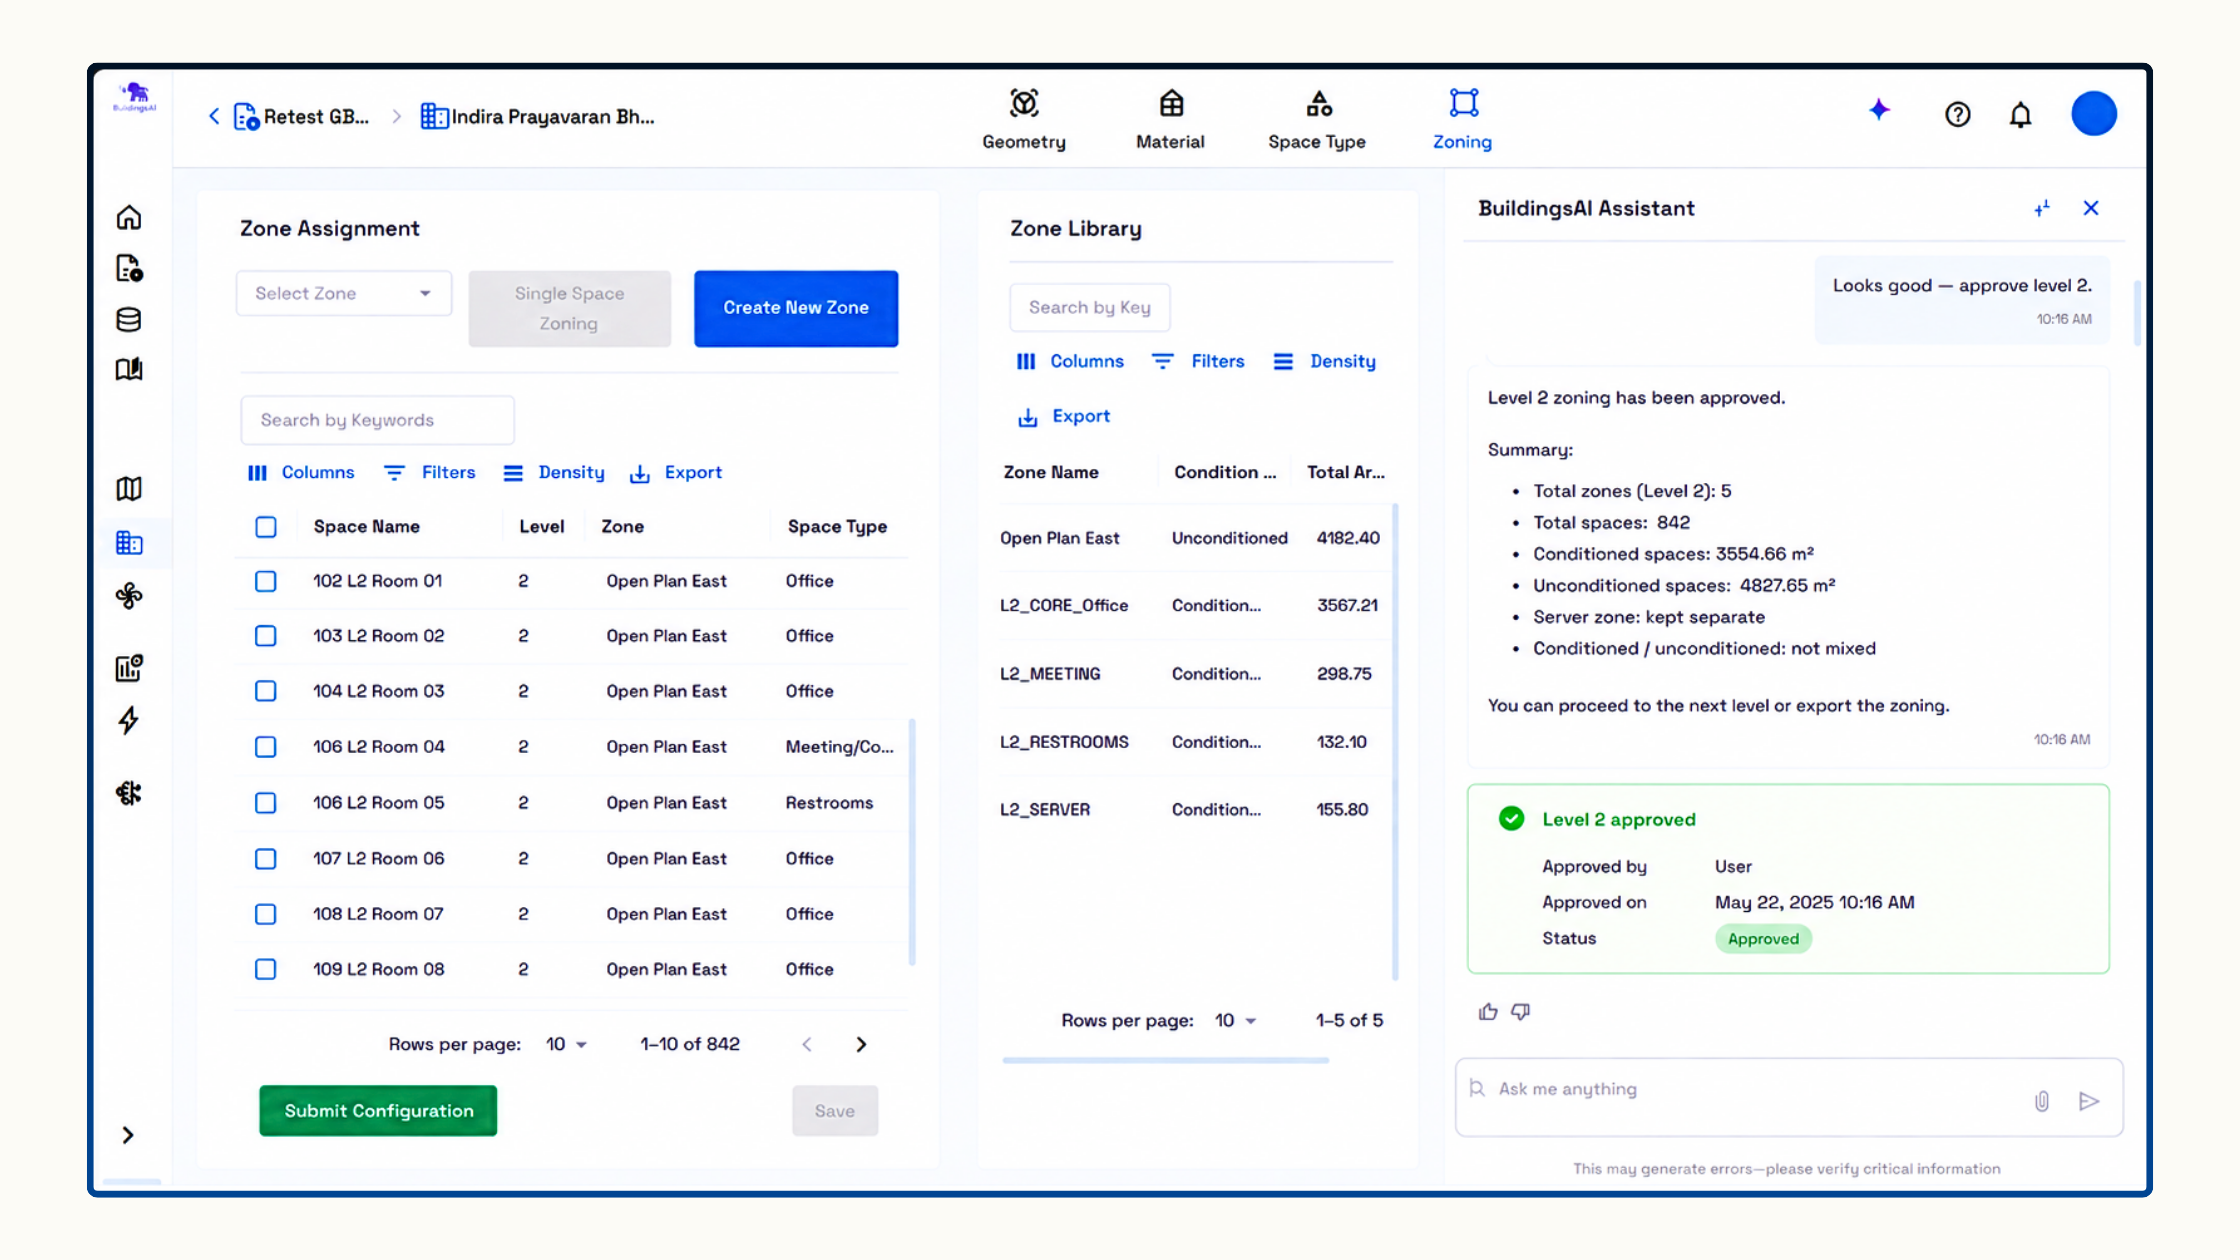Image resolution: width=2240 pixels, height=1260 pixels.
Task: Export the Zone Library table
Action: (1064, 416)
